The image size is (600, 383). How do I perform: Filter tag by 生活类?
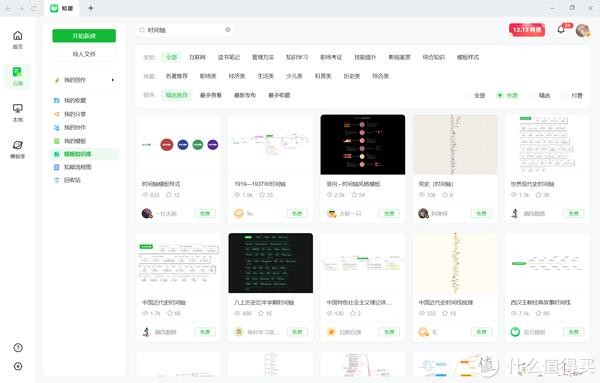[265, 76]
